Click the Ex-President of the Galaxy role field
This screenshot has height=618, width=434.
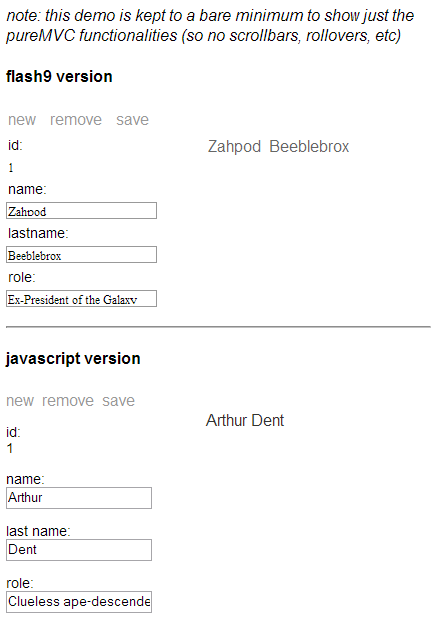coord(81,298)
